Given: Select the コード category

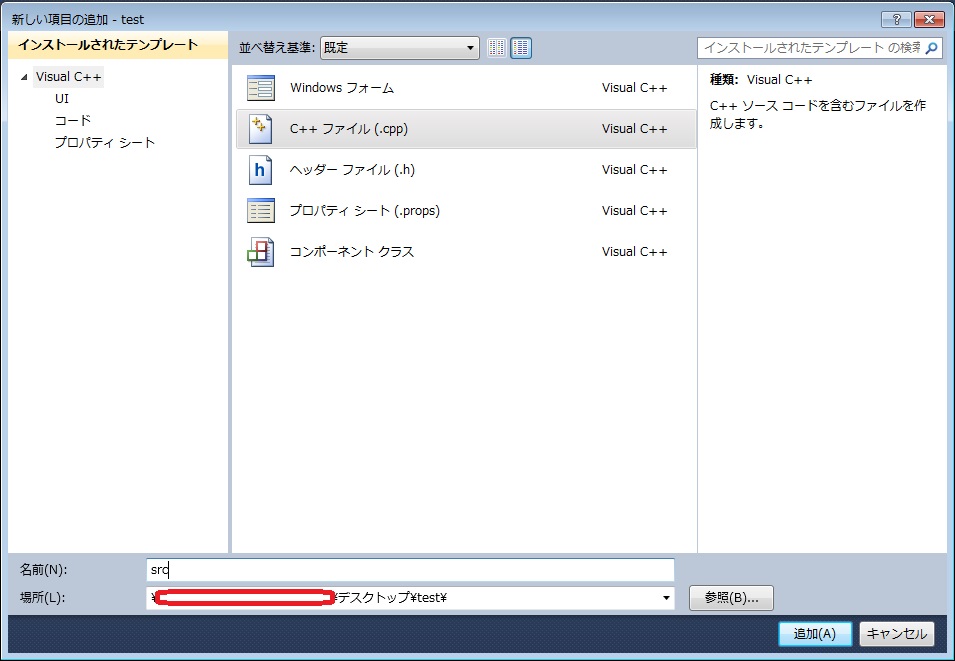Looking at the screenshot, I should [73, 121].
